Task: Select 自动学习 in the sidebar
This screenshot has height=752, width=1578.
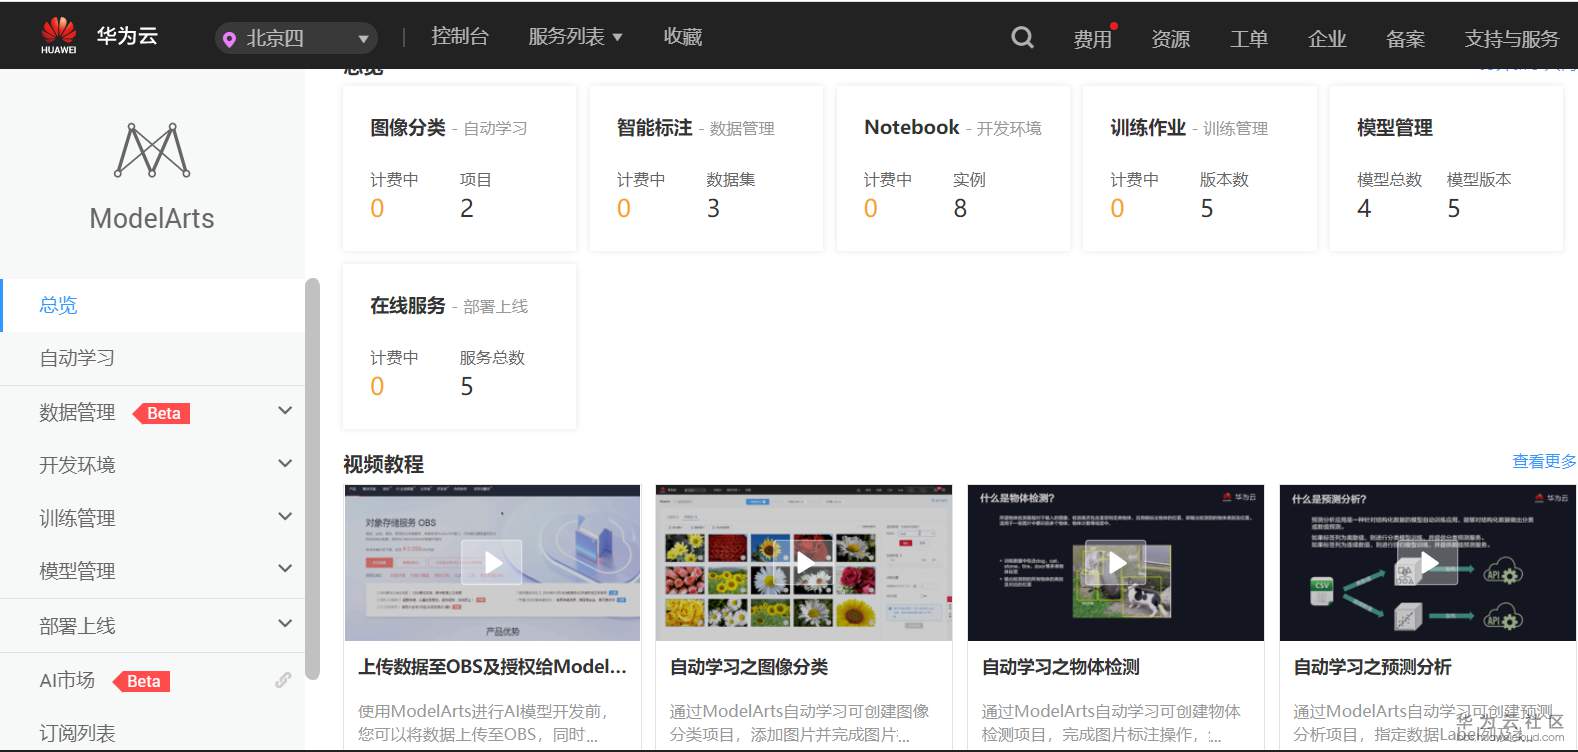Action: point(152,358)
